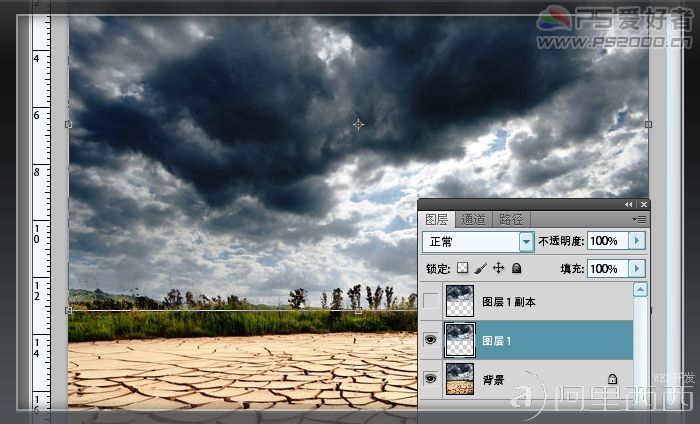Click the lock image pixels brush icon
Screen dimensions: 700x424
point(480,268)
